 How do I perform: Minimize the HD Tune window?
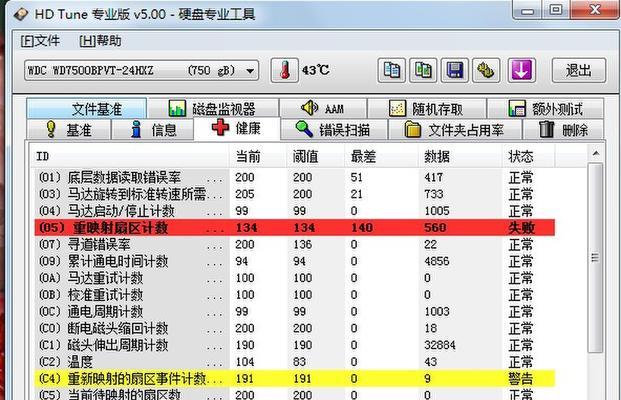pos(527,11)
